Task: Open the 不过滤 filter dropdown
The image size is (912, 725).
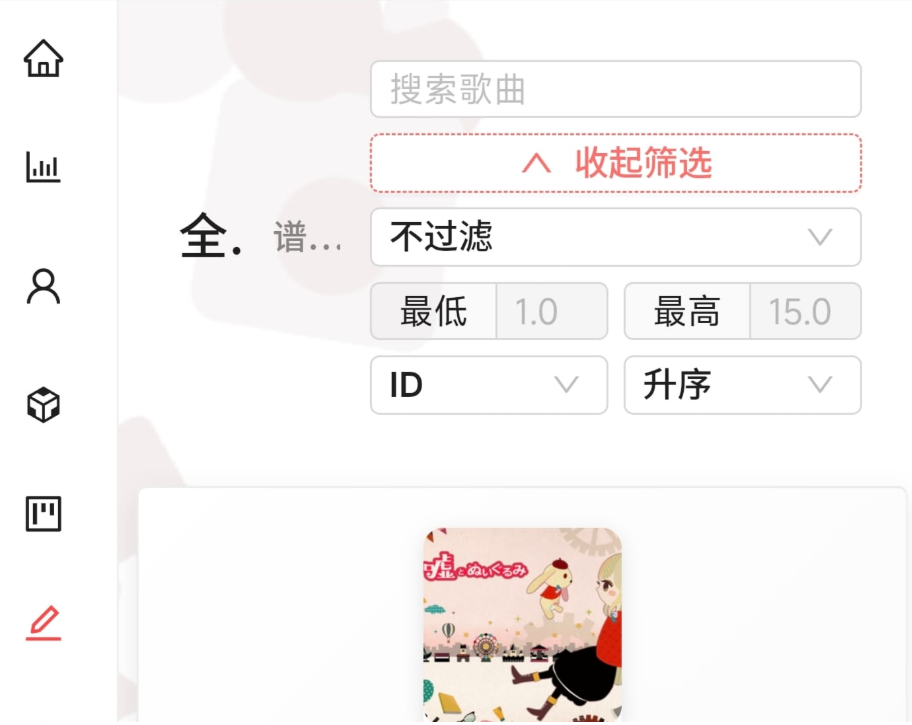Action: click(616, 237)
